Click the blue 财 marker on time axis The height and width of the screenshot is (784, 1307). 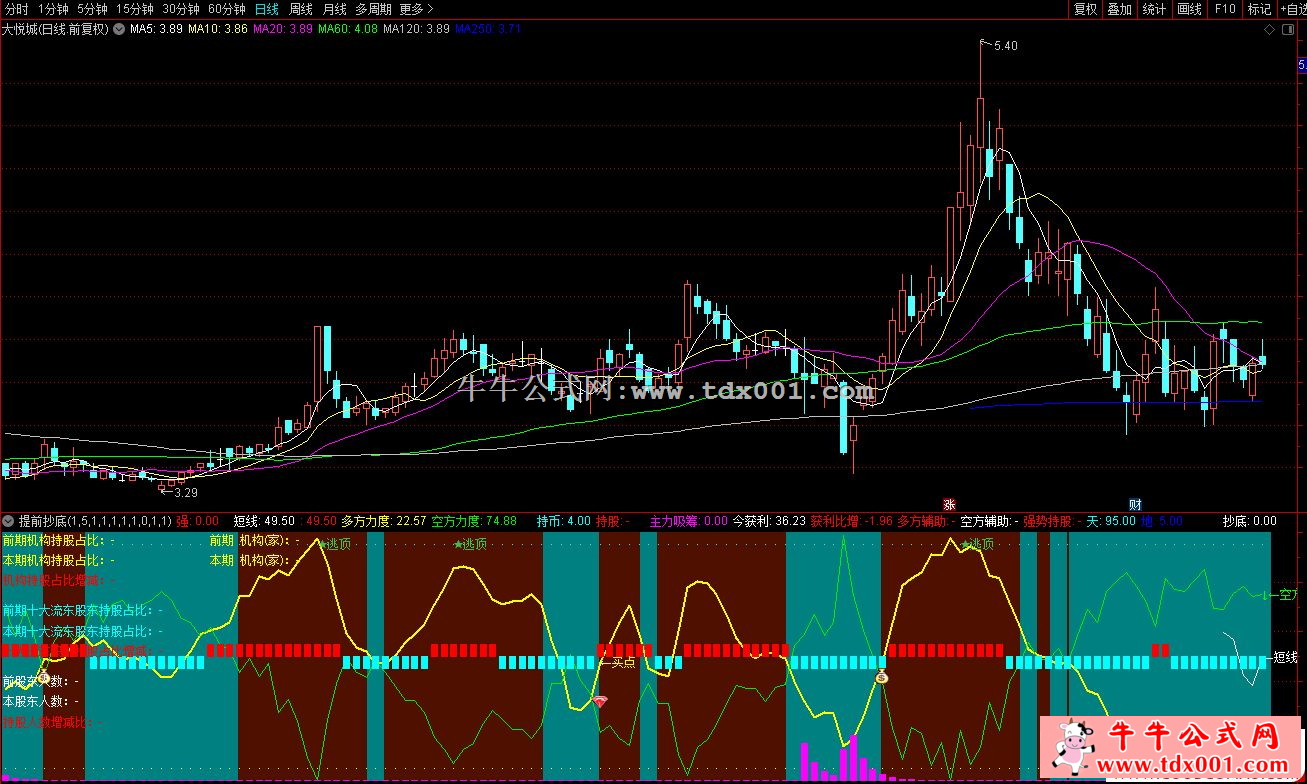coord(1135,504)
